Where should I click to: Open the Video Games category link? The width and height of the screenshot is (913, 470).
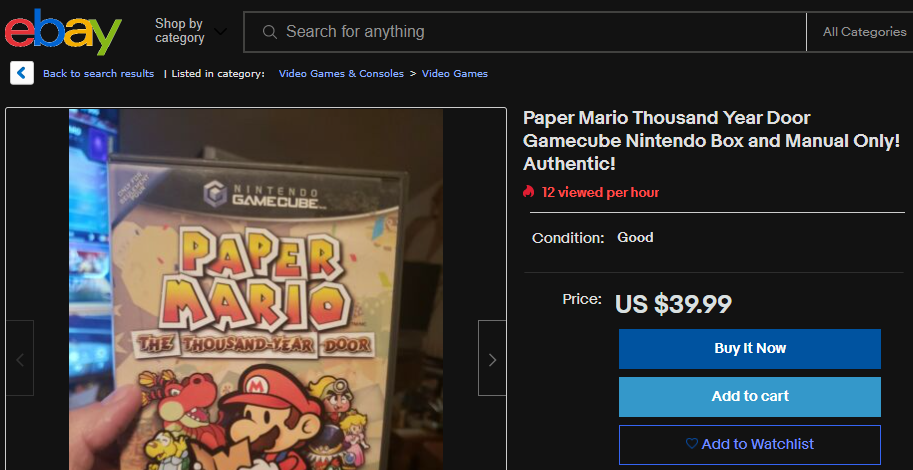[x=455, y=74]
